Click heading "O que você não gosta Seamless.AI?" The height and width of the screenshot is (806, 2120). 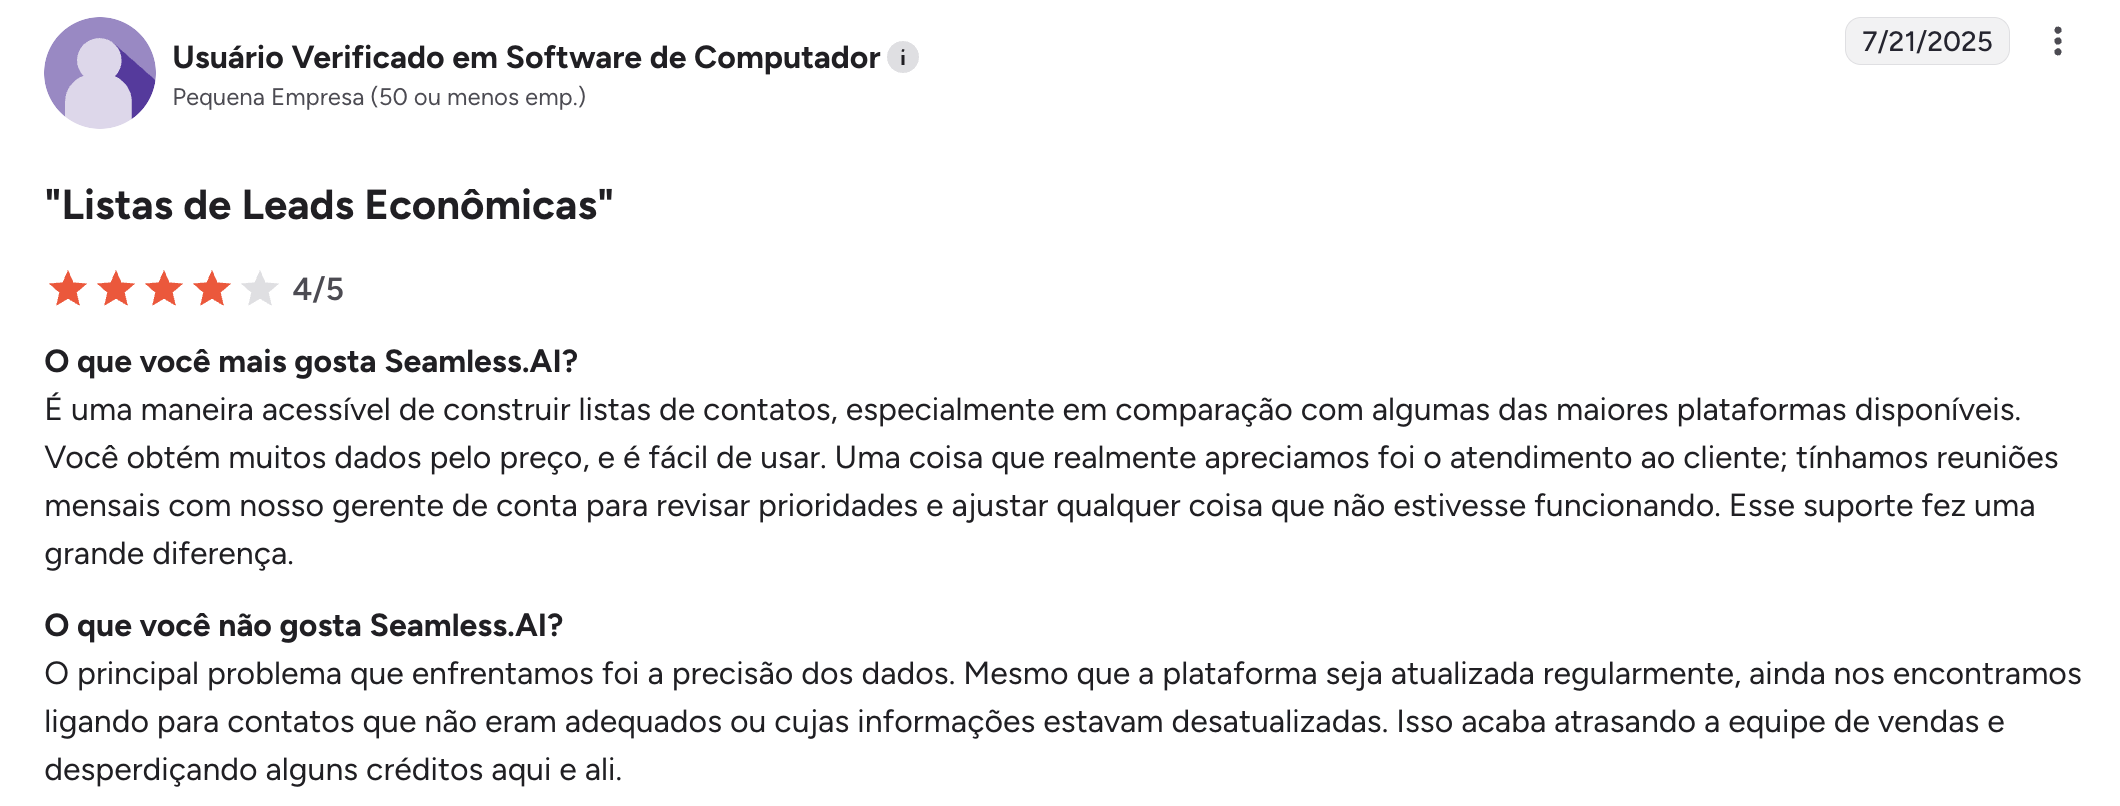[304, 625]
